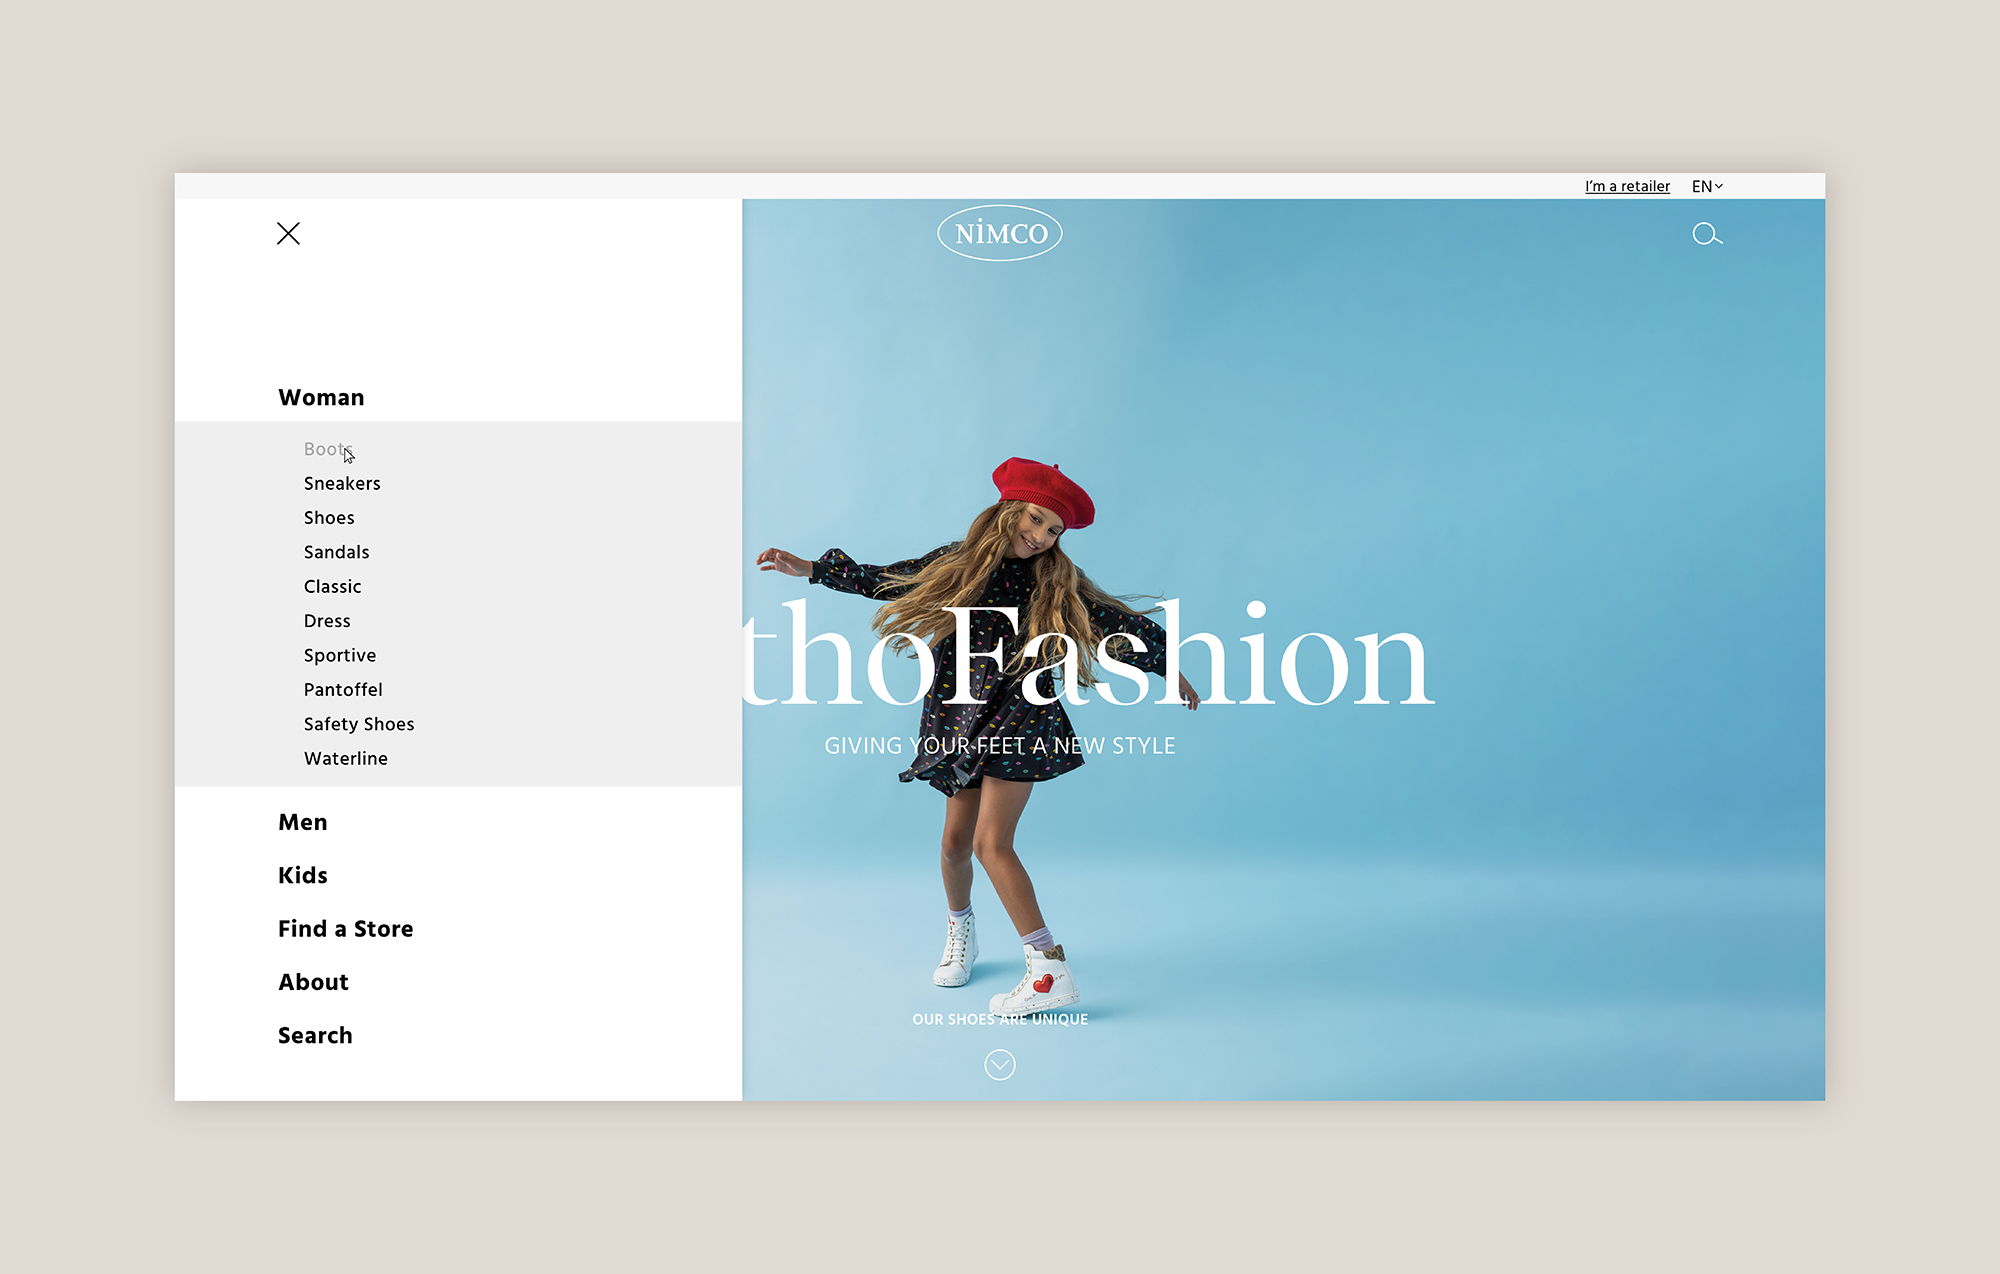Select Boots under Woman
Screen dimensions: 2000x1274
tap(326, 449)
